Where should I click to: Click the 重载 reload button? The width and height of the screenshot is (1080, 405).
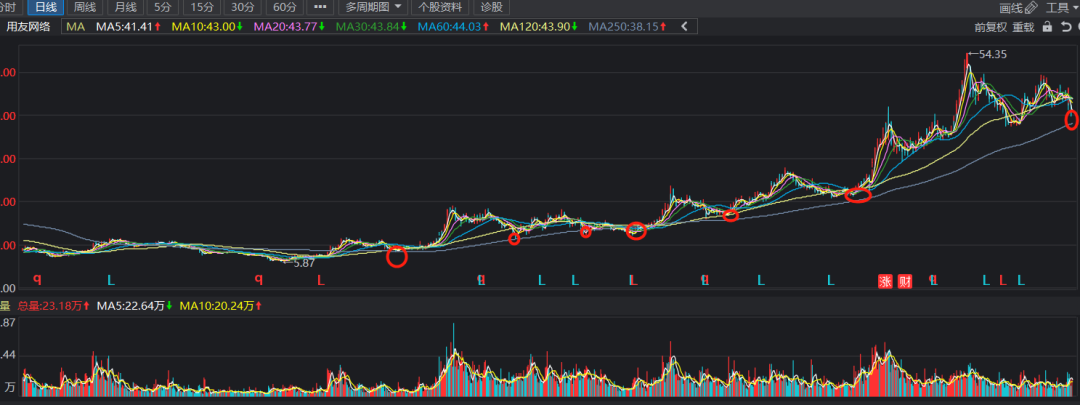1024,27
